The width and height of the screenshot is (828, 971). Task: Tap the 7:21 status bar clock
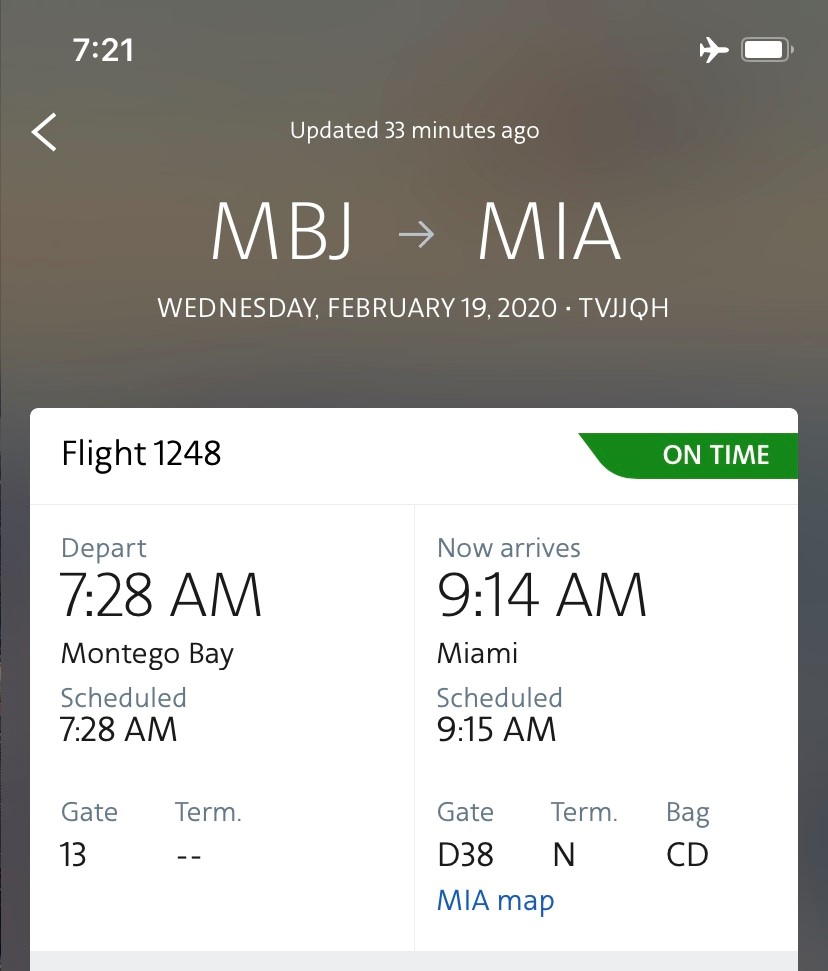(x=103, y=50)
